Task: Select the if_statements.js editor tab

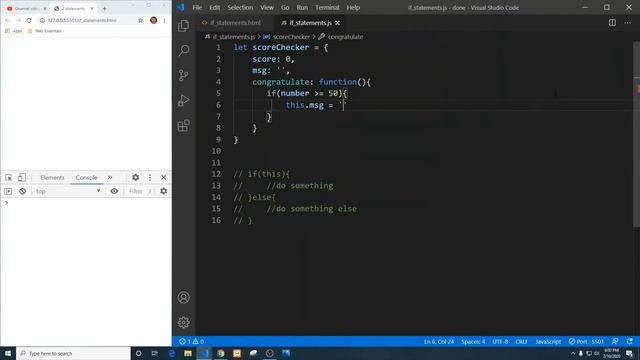Action: [x=311, y=23]
